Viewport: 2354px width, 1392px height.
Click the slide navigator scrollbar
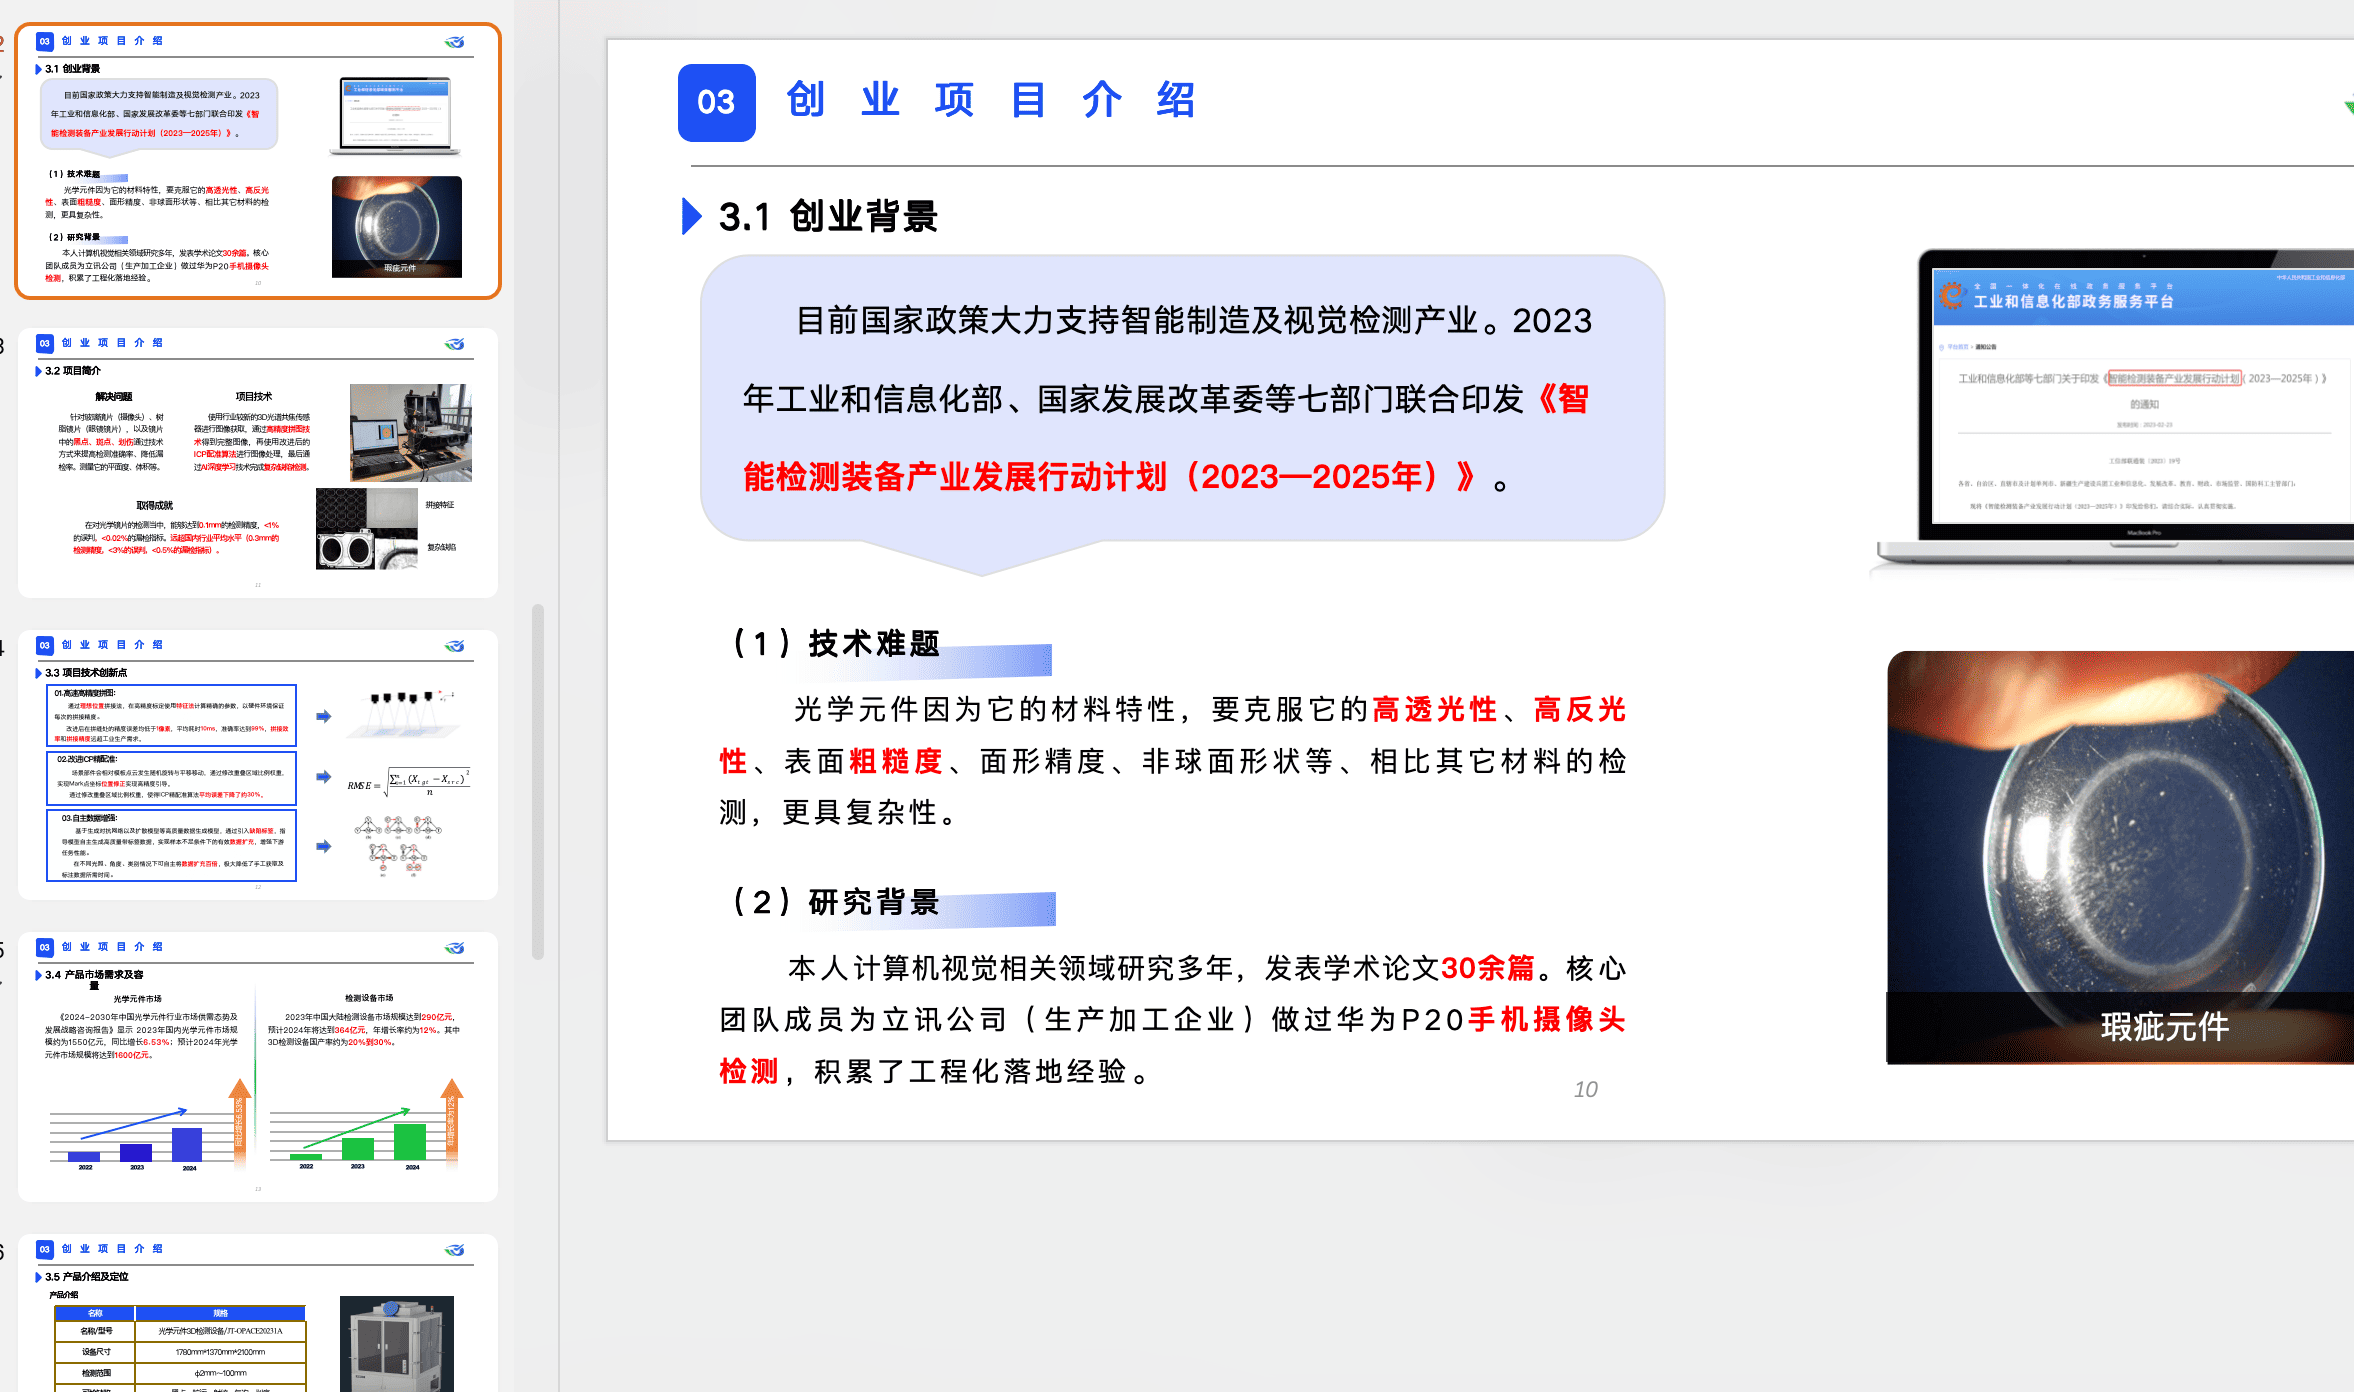pyautogui.click(x=538, y=781)
